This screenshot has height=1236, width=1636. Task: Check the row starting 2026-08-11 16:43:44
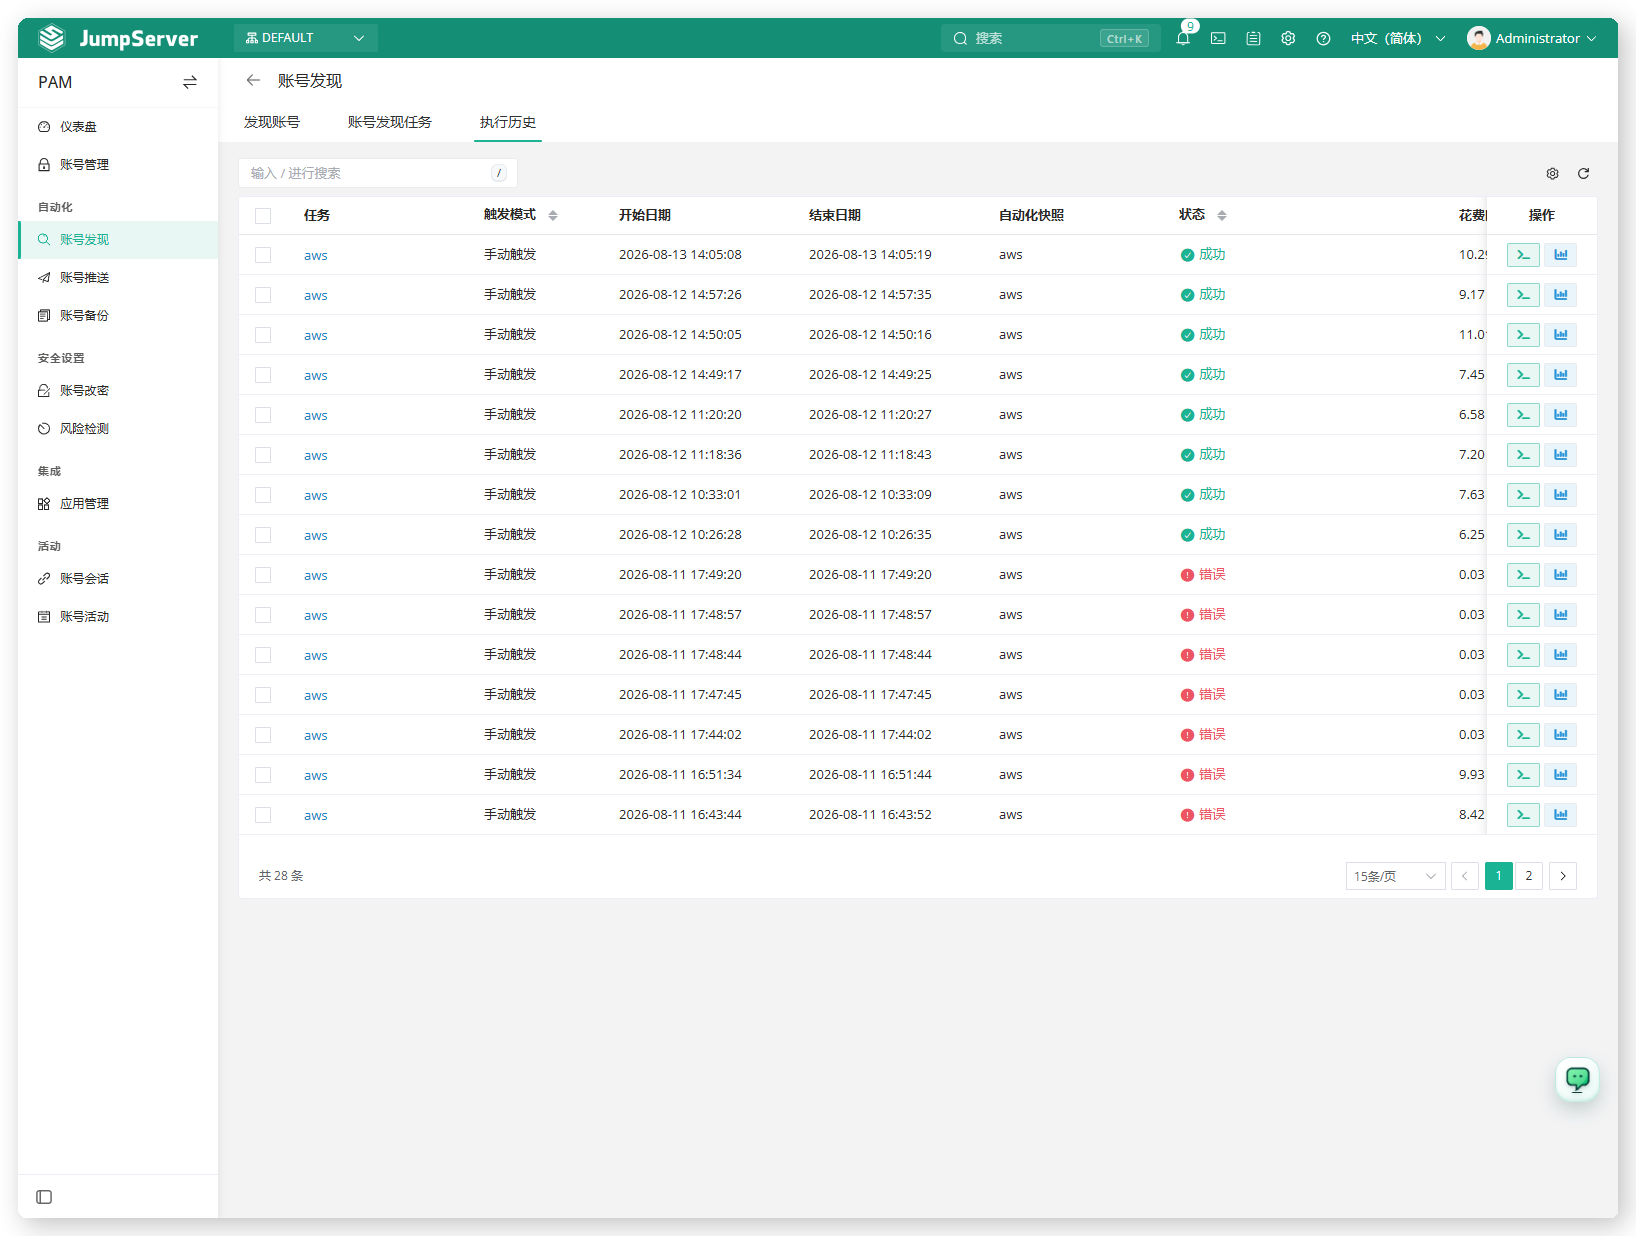pos(263,815)
